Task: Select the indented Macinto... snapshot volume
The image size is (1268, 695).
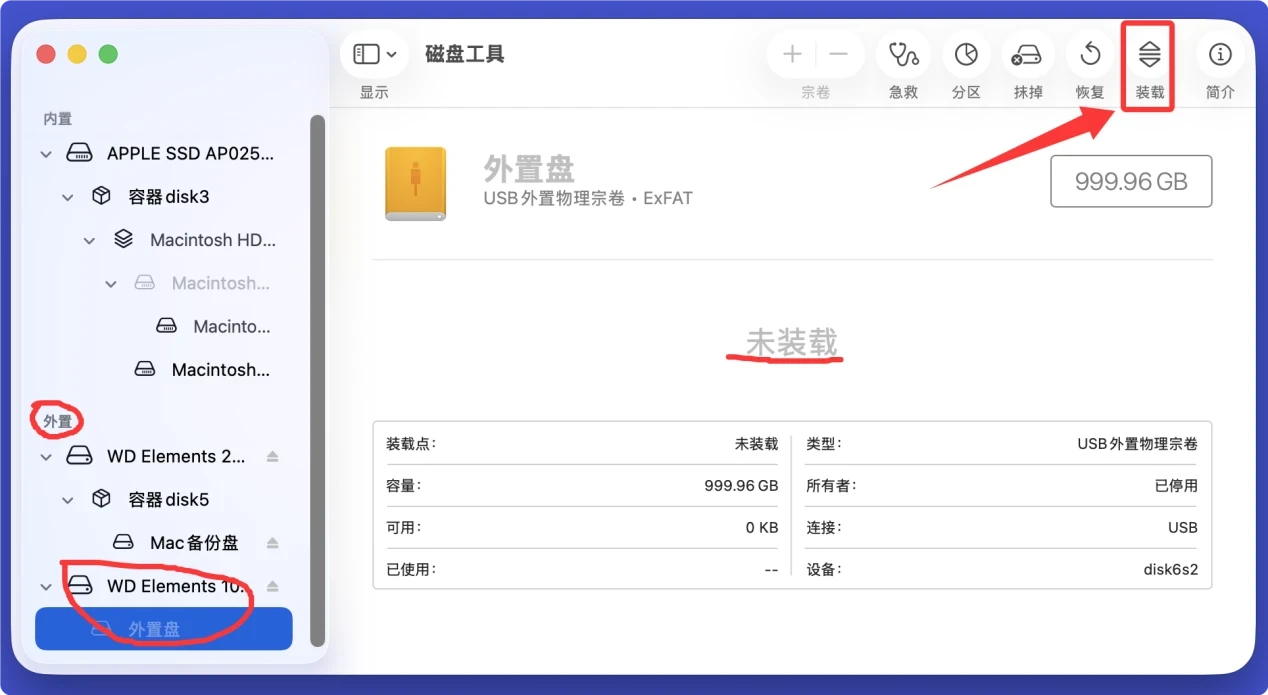Action: coord(164,326)
